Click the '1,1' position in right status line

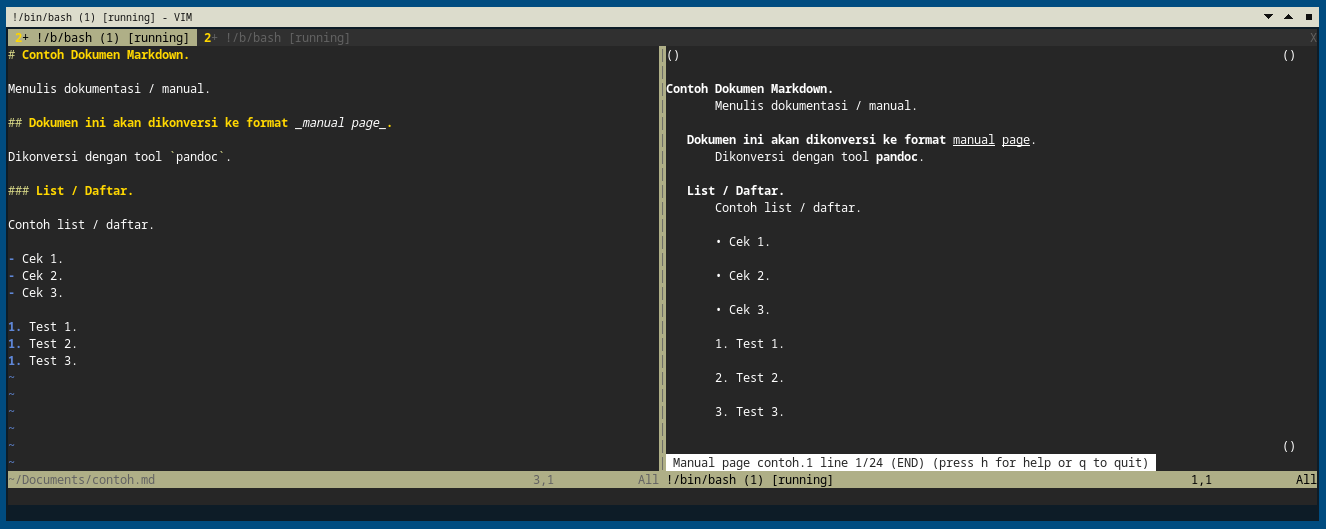[1201, 480]
